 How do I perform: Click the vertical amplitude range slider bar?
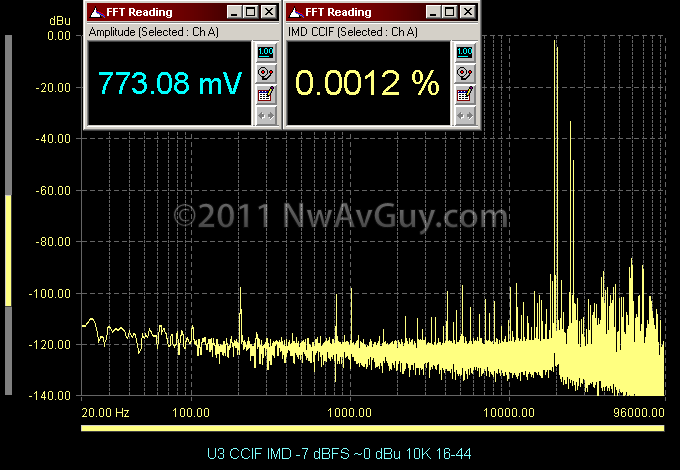click(x=8, y=215)
